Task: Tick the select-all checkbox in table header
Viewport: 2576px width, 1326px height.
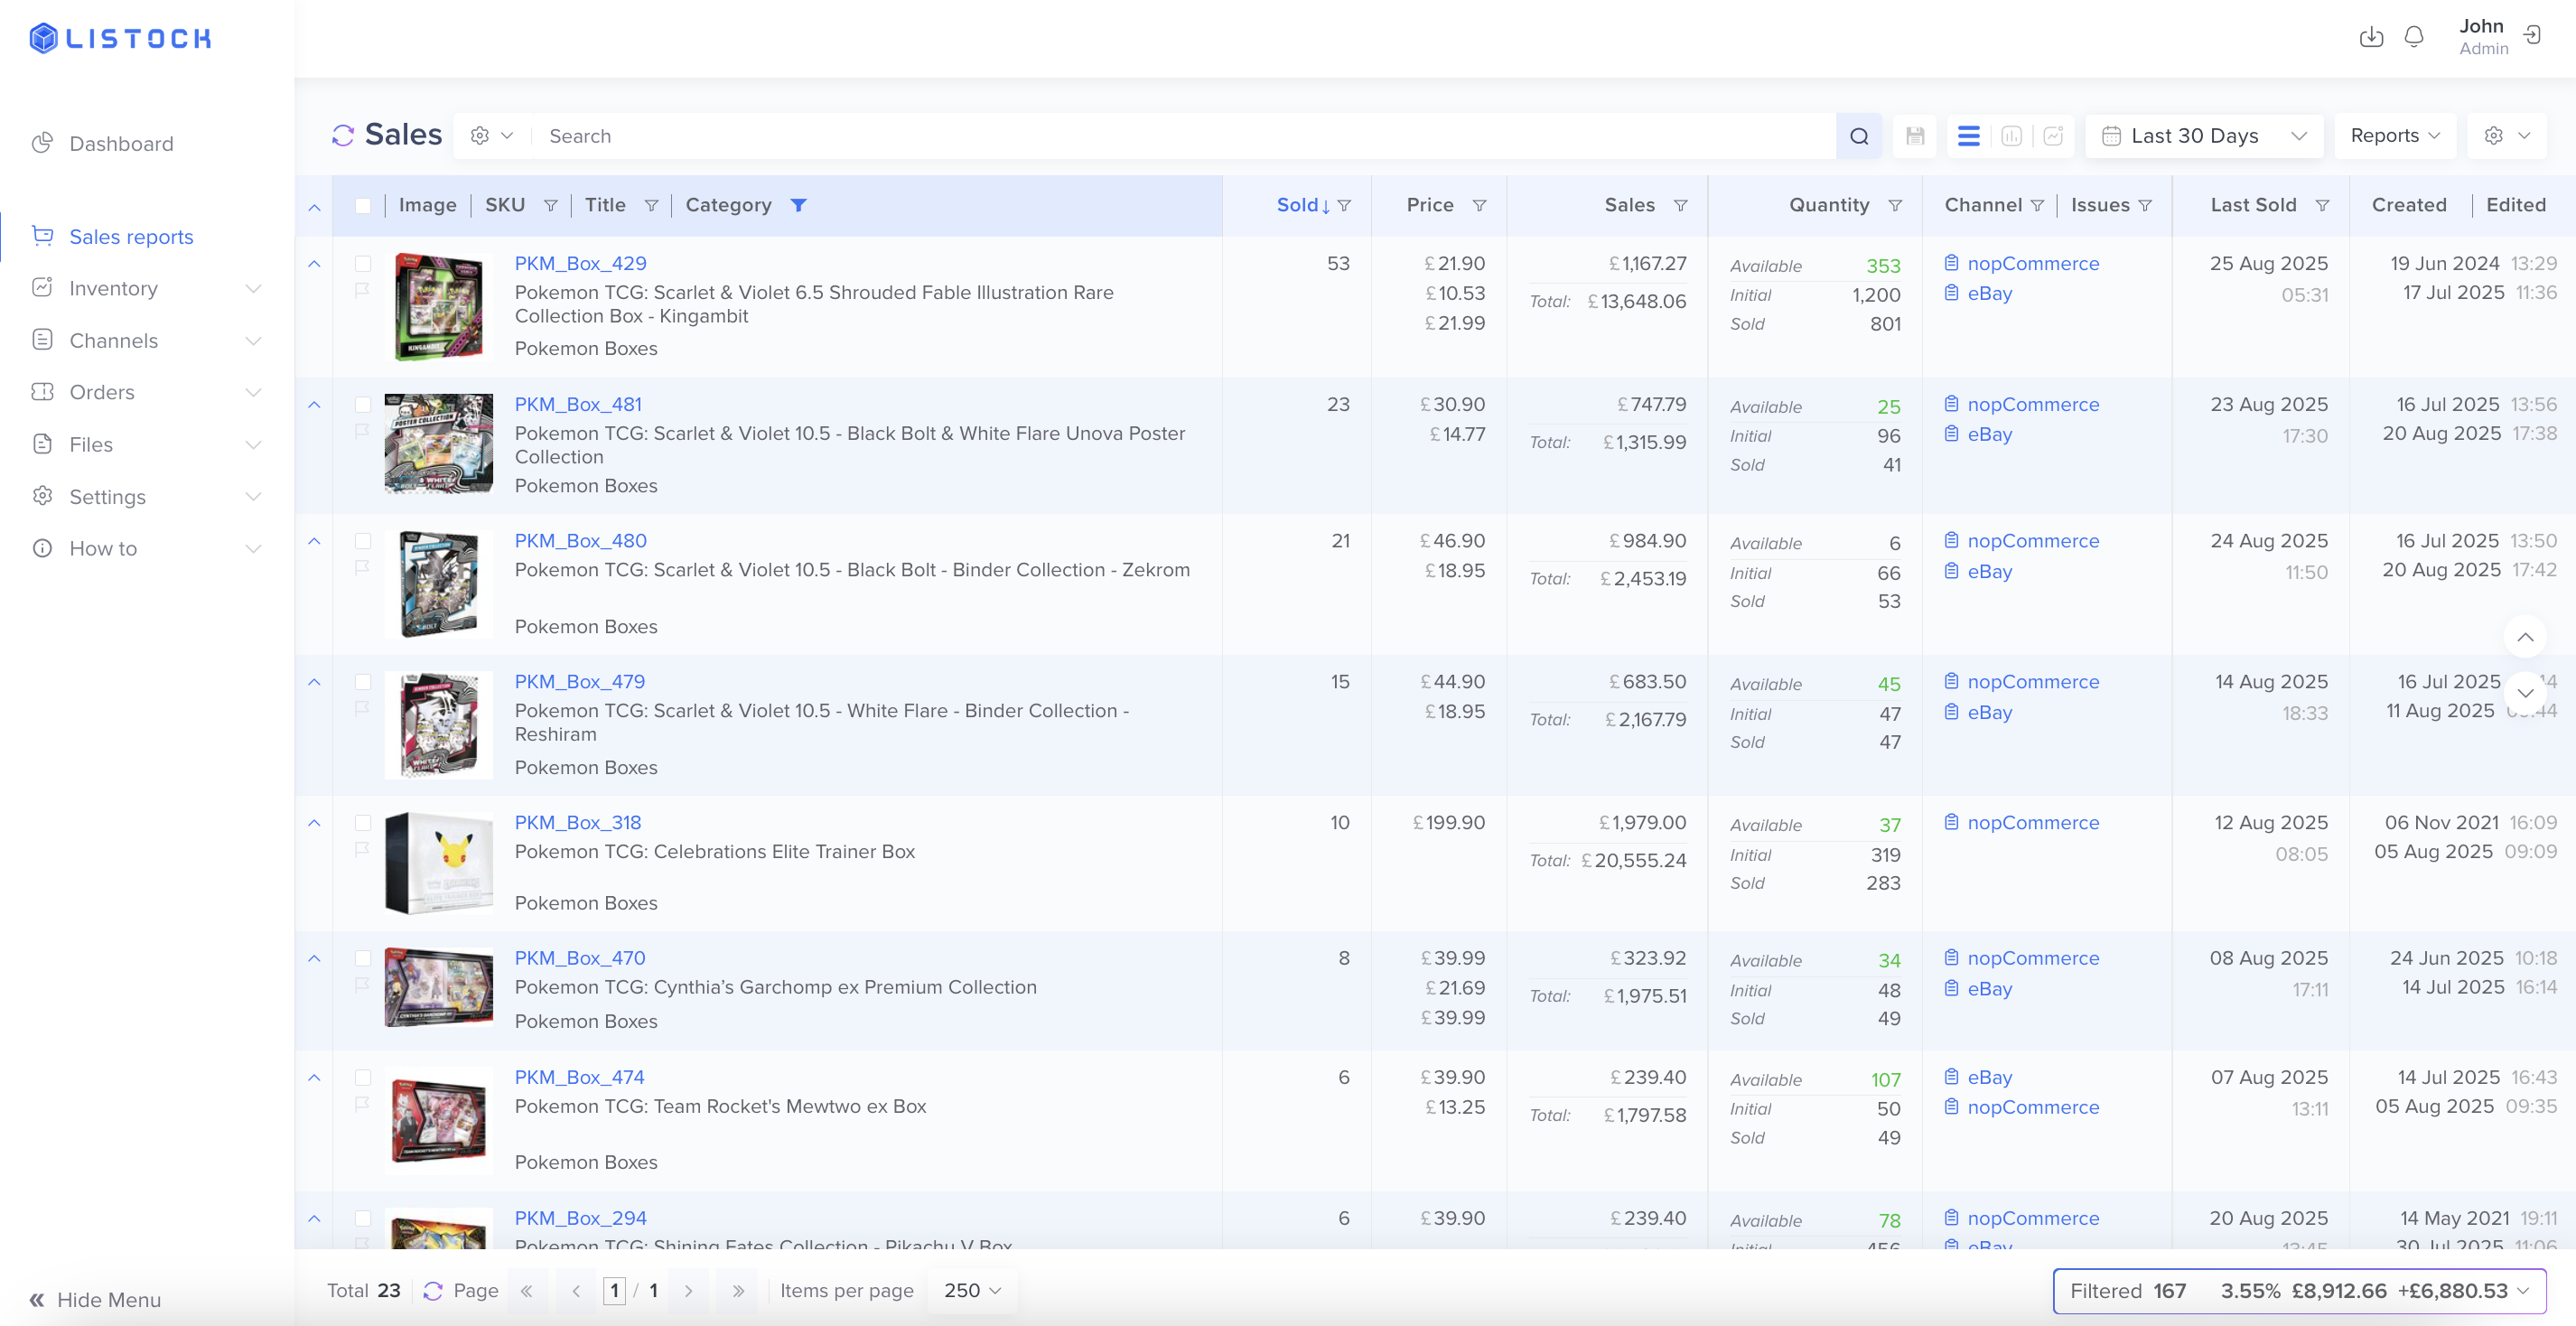Action: pyautogui.click(x=363, y=205)
